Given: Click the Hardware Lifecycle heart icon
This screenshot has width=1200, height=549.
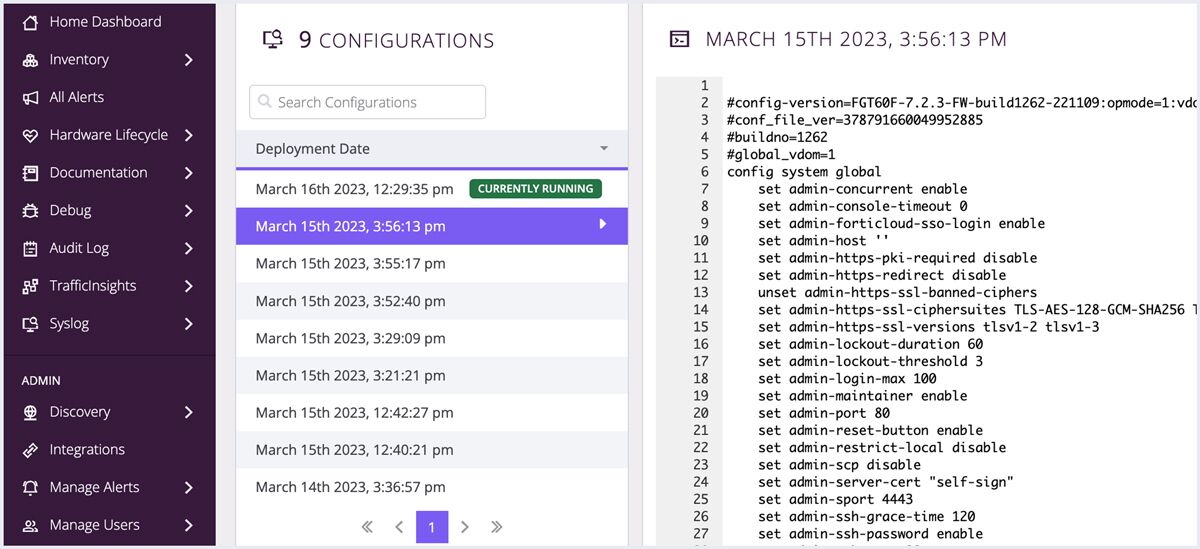Looking at the screenshot, I should click(30, 135).
